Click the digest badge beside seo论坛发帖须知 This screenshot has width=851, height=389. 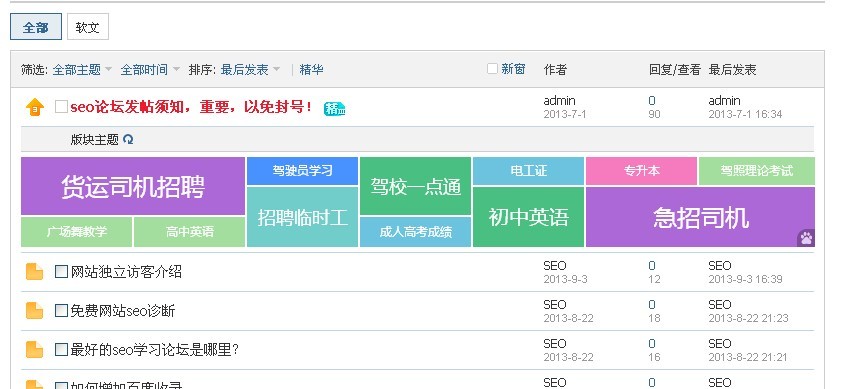(335, 109)
